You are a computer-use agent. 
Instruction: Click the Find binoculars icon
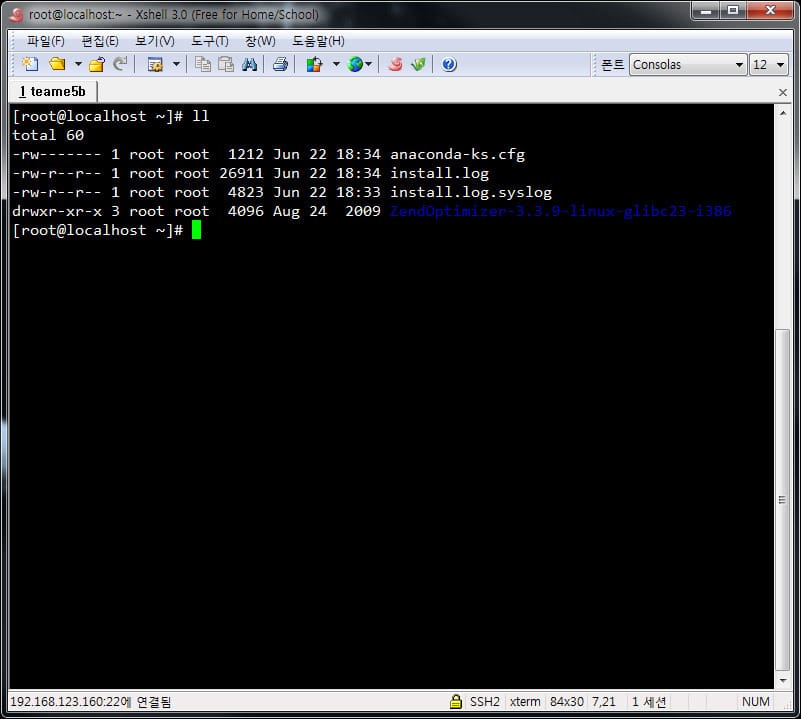pyautogui.click(x=250, y=64)
